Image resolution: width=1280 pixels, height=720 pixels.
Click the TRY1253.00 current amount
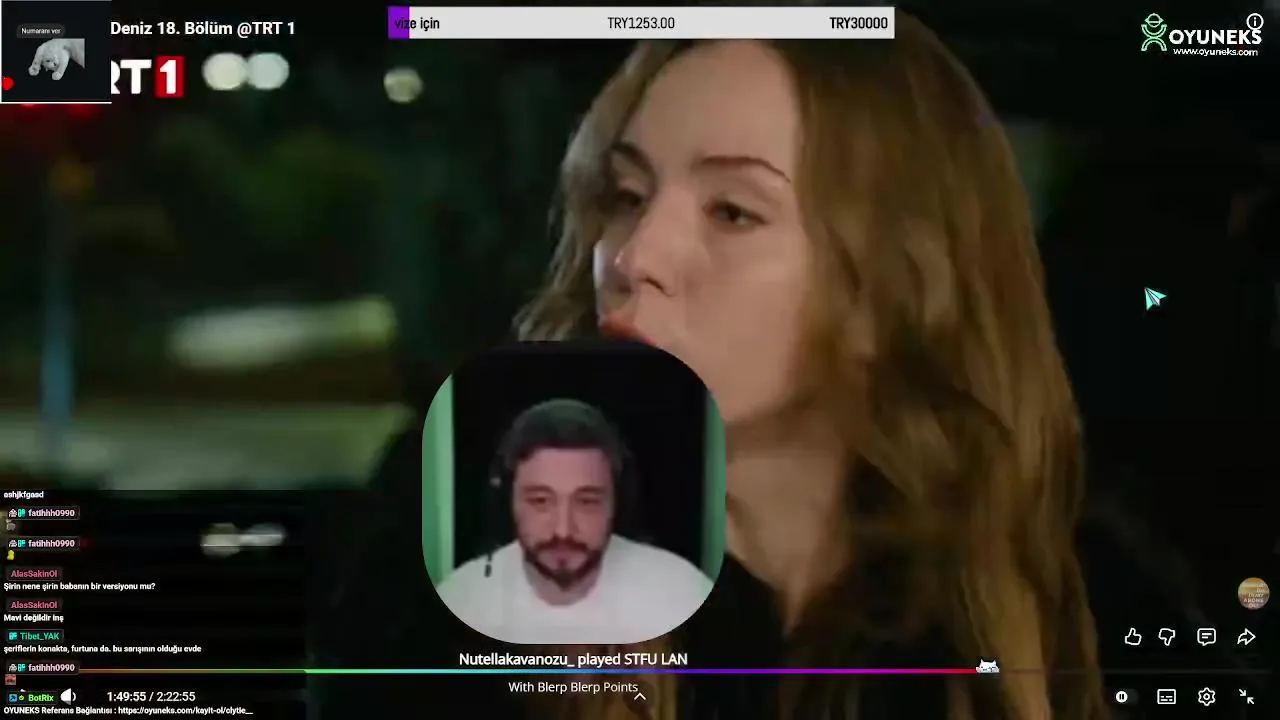coord(641,23)
